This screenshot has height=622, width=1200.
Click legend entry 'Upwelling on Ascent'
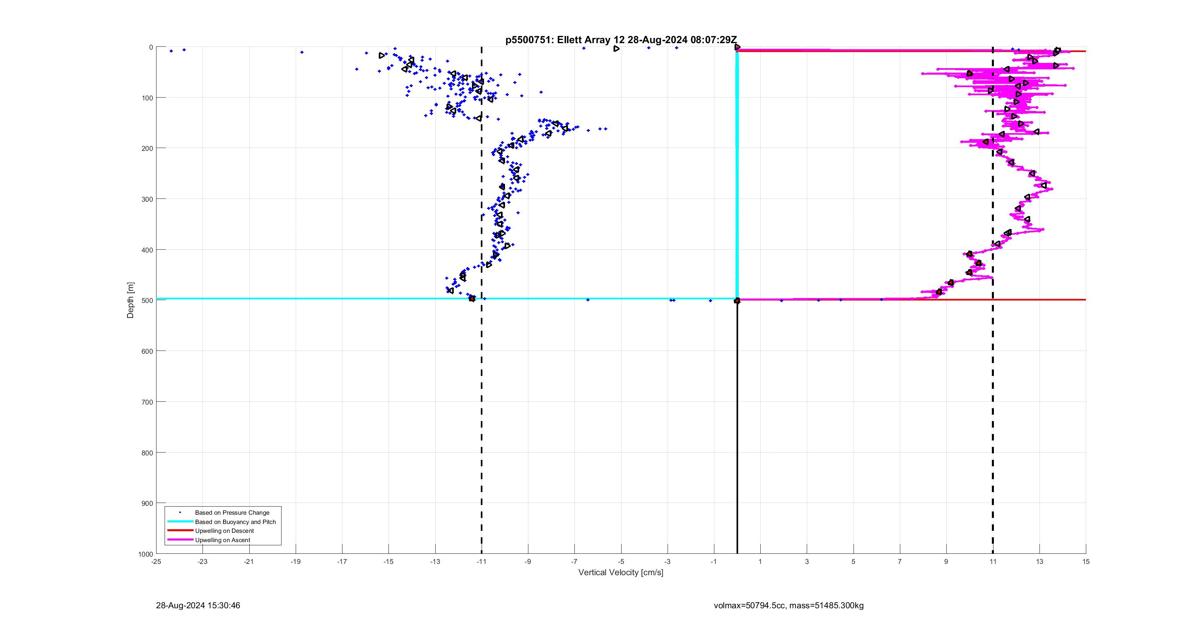point(223,540)
